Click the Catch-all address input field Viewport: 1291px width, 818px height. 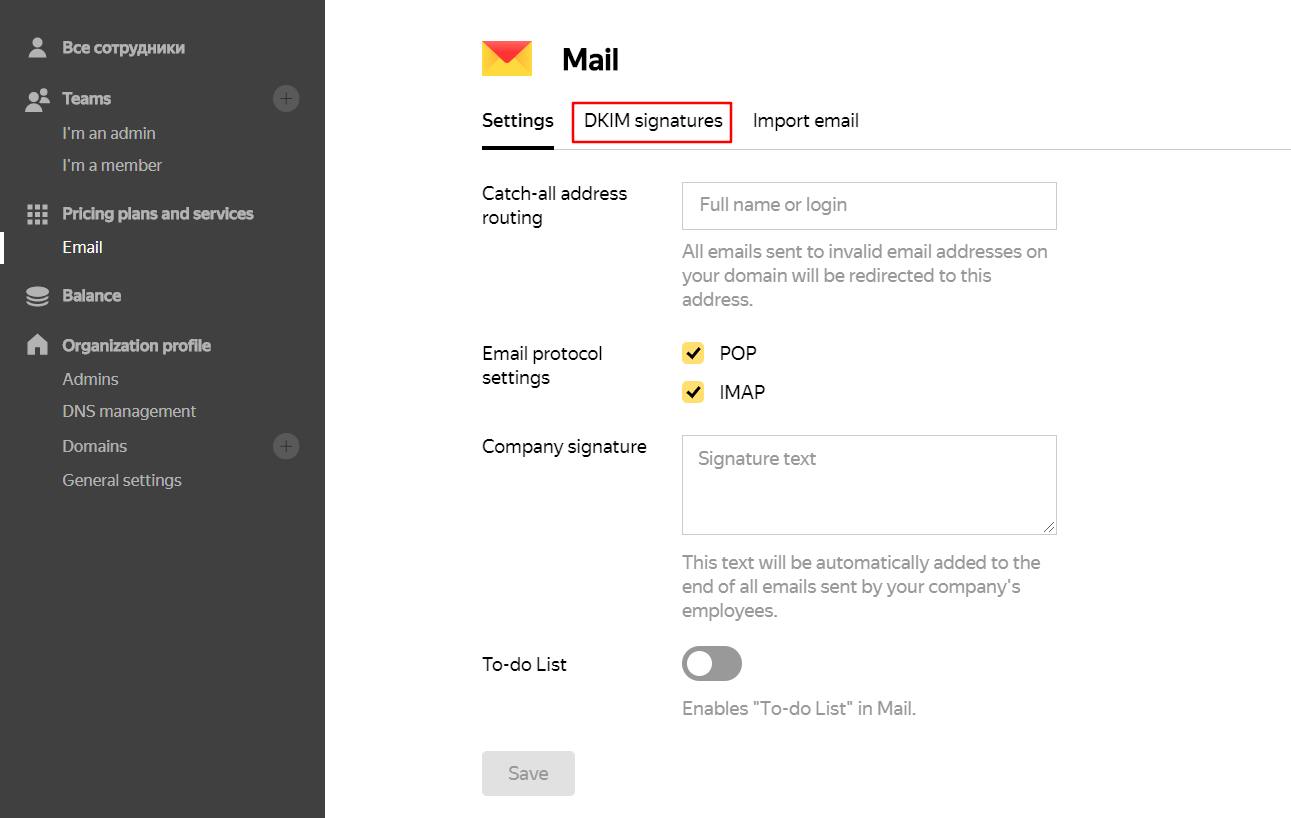click(868, 205)
